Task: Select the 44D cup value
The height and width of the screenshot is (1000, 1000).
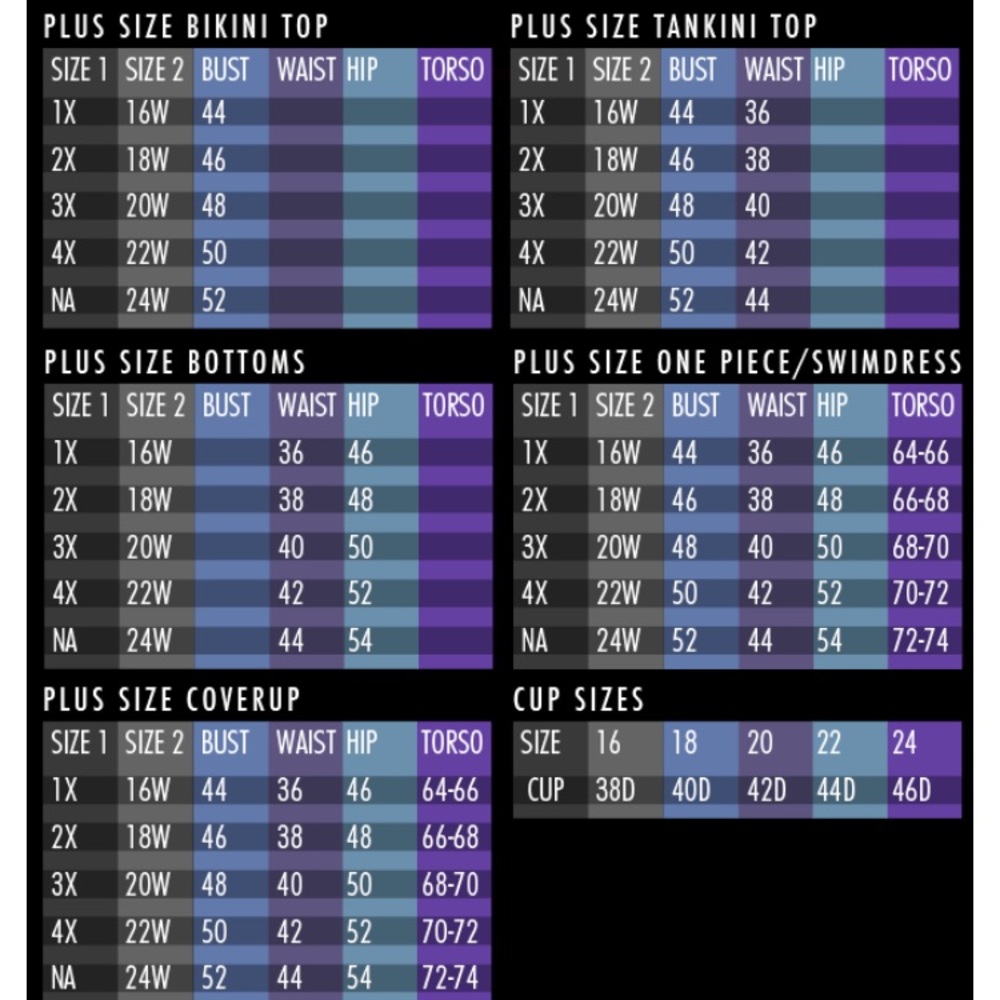Action: click(x=836, y=790)
